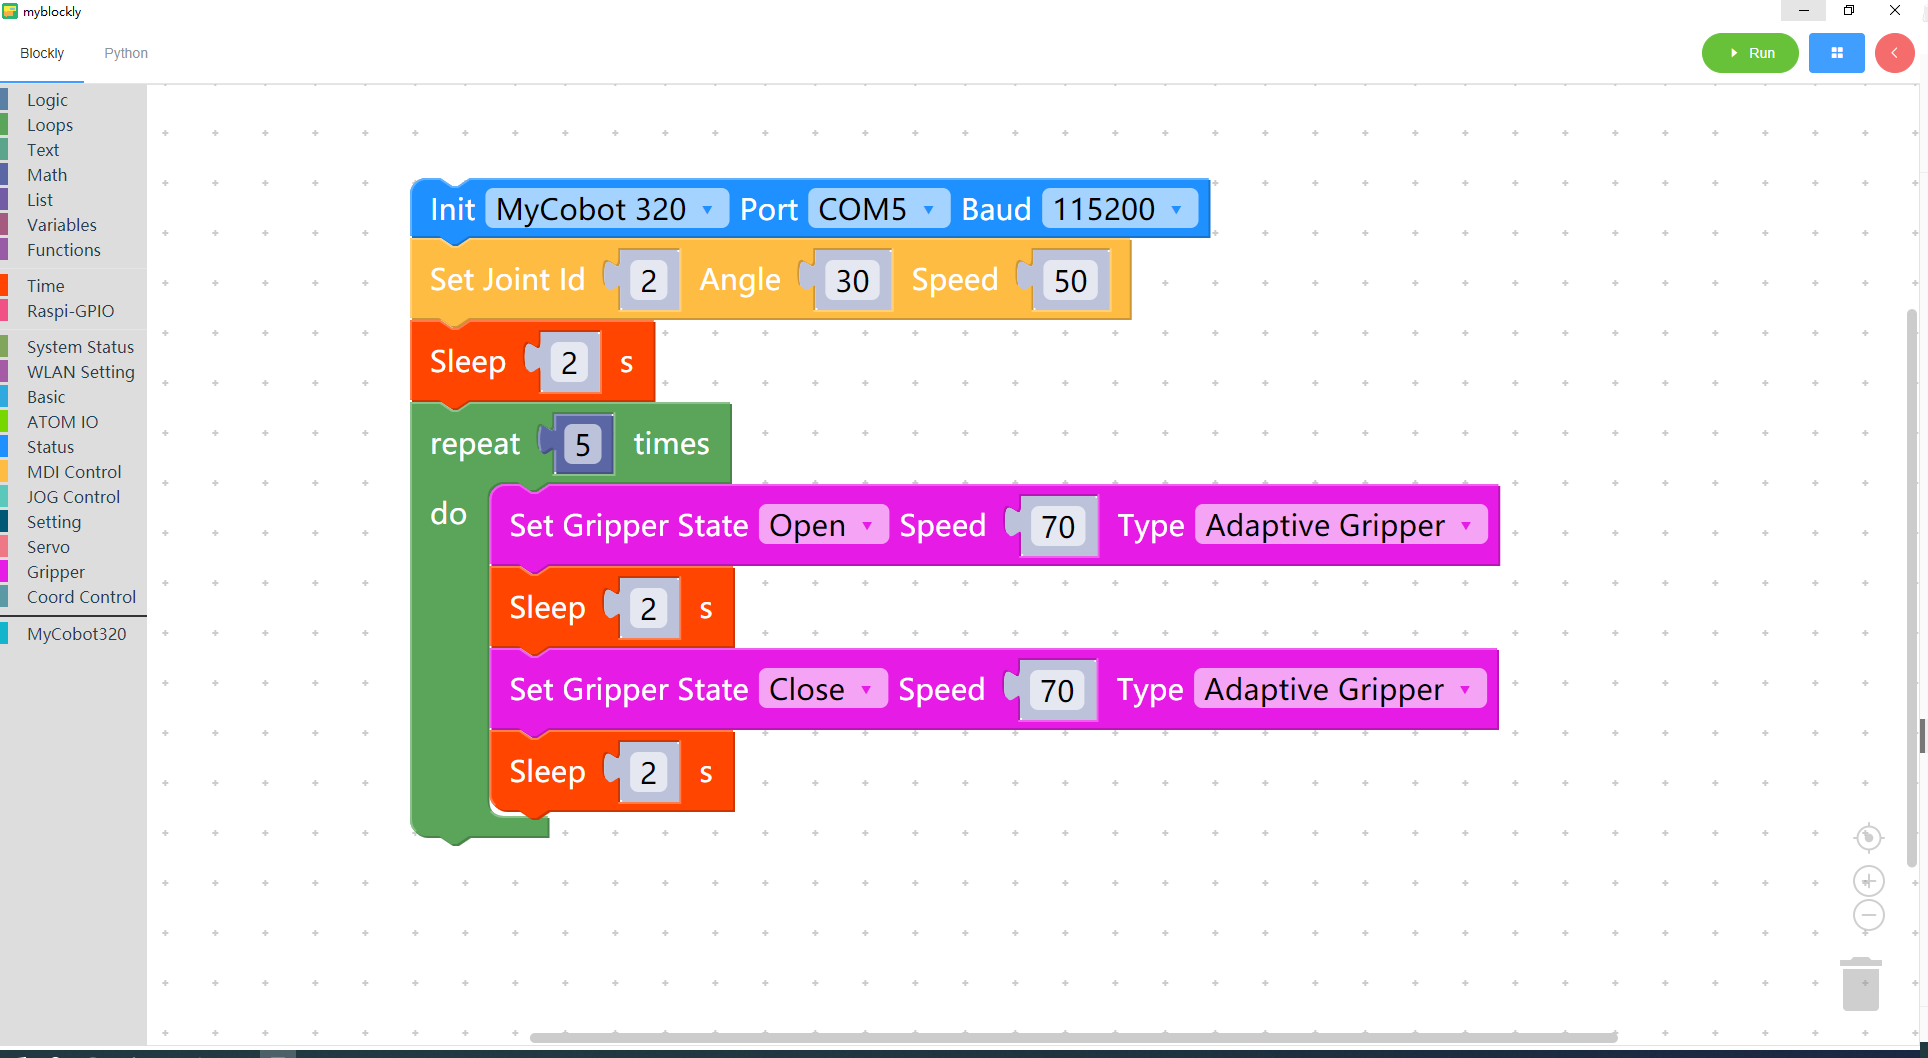Change the Close gripper state dropdown
The height and width of the screenshot is (1058, 1928).
pos(822,689)
